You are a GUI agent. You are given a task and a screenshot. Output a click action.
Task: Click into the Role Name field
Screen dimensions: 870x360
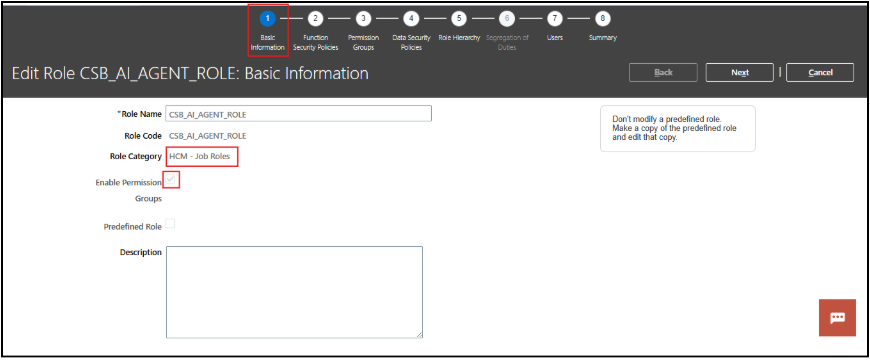coord(299,114)
